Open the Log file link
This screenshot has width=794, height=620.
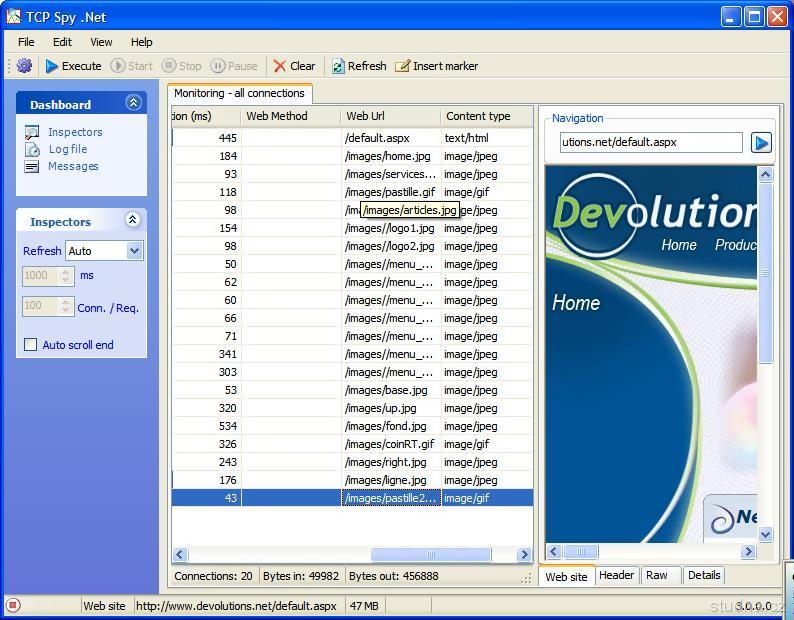click(x=67, y=149)
